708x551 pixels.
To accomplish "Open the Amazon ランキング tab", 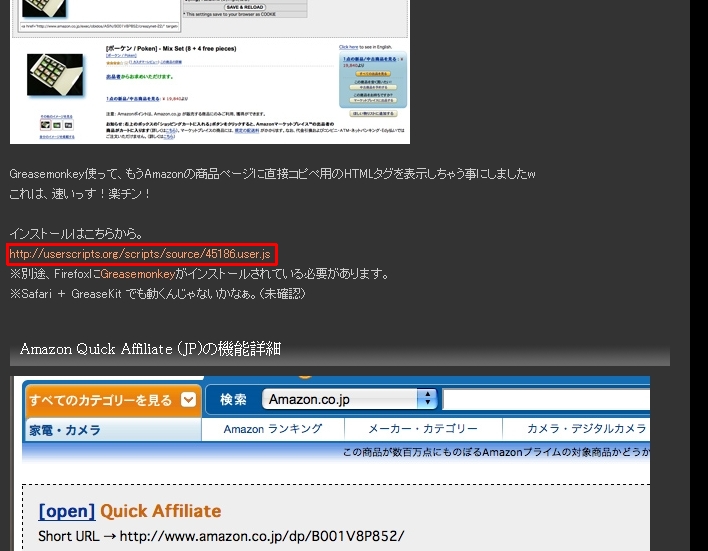I will pos(273,429).
